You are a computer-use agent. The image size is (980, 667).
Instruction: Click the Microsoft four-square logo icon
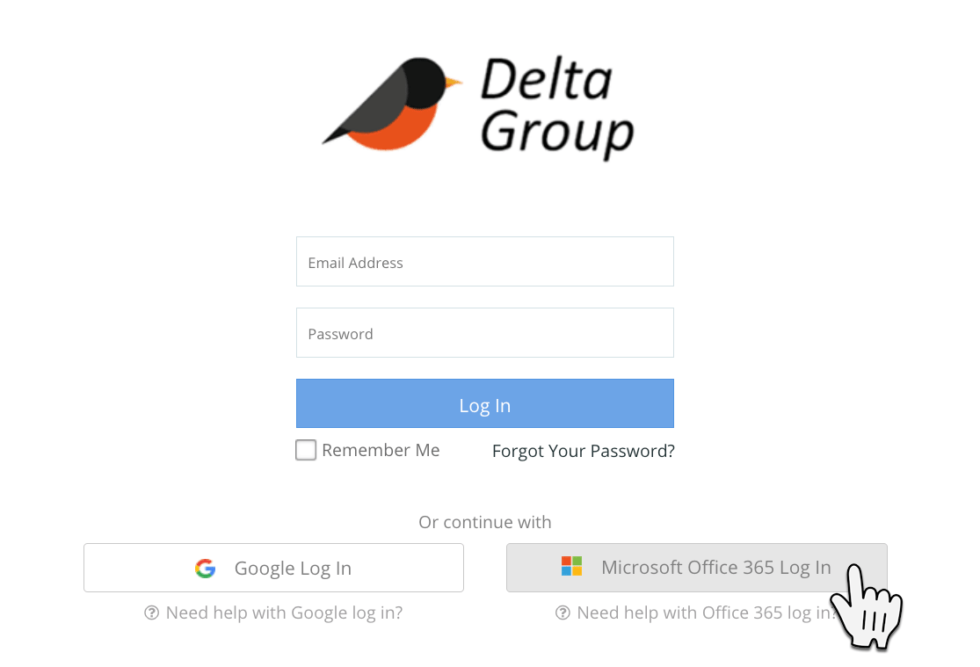click(x=571, y=567)
